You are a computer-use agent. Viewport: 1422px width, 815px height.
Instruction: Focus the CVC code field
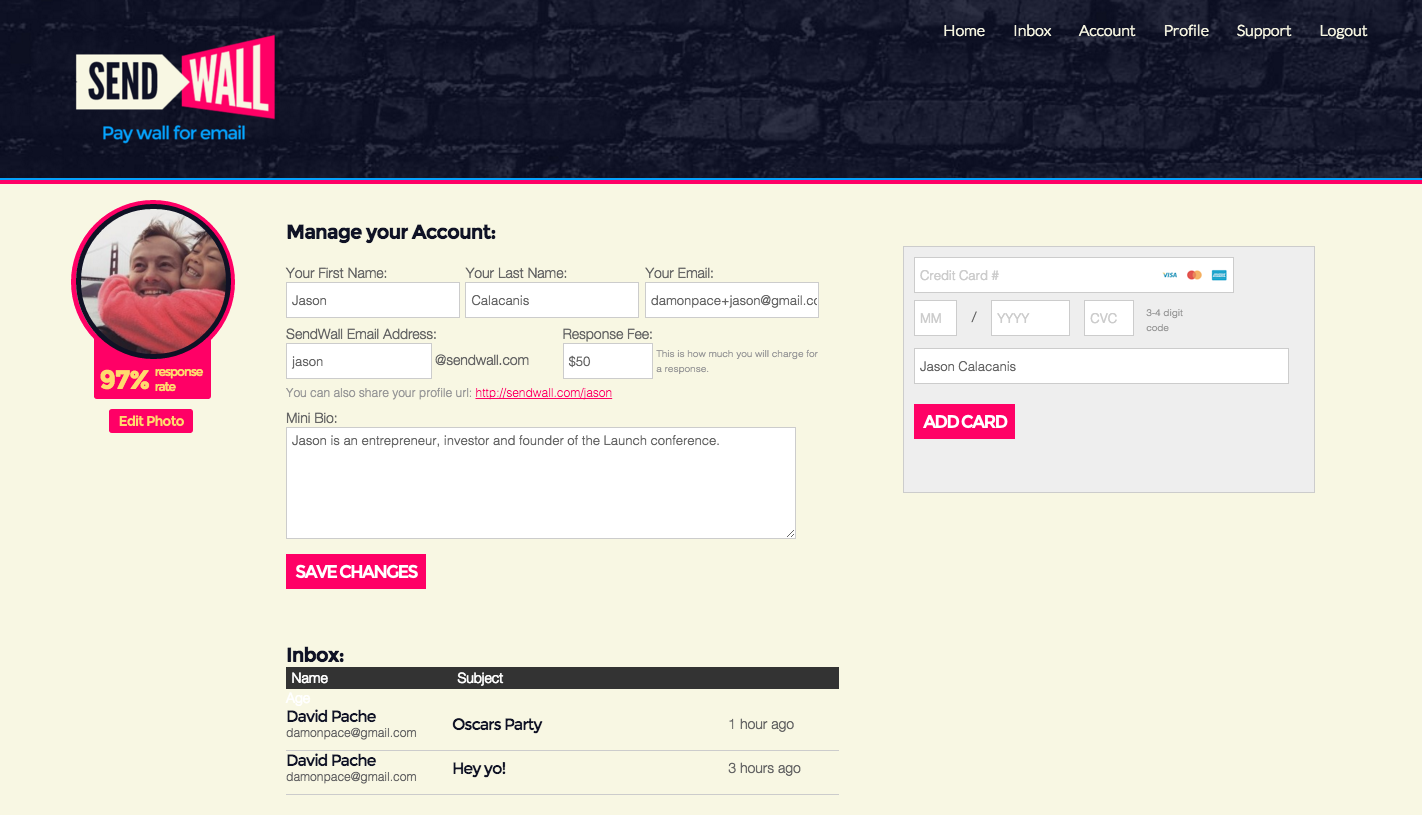(1109, 318)
